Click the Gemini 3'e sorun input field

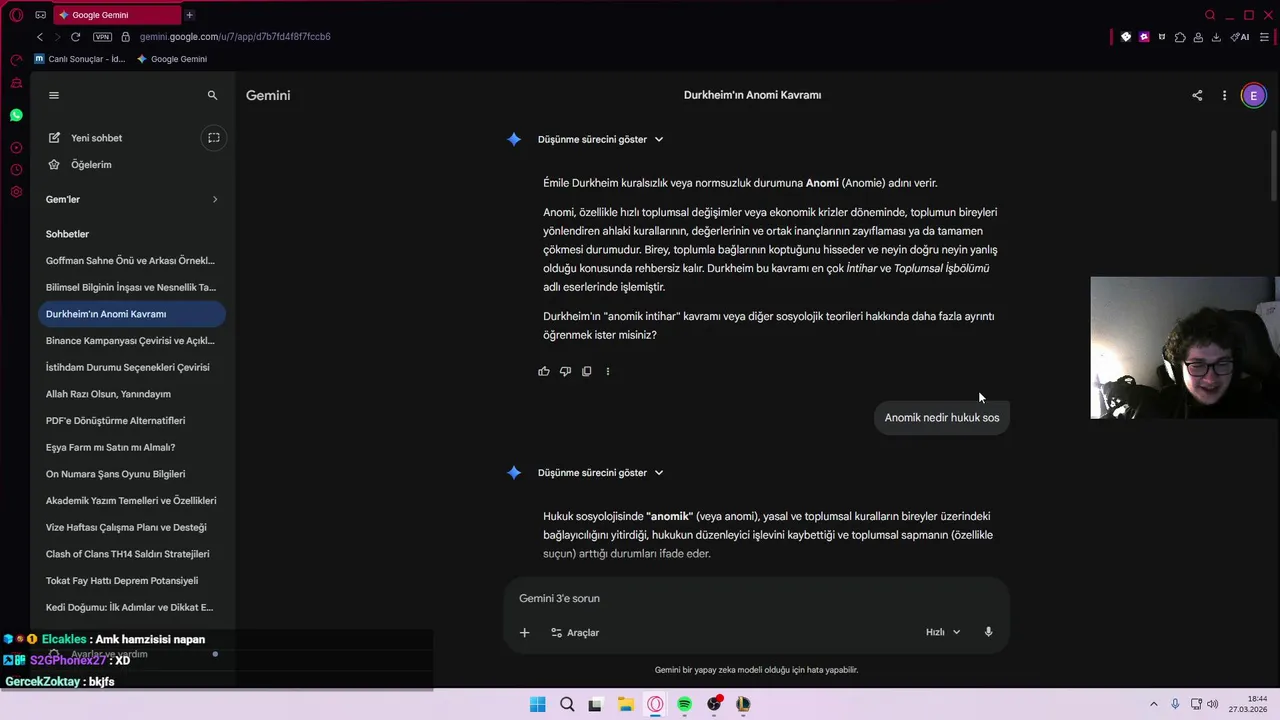[756, 598]
